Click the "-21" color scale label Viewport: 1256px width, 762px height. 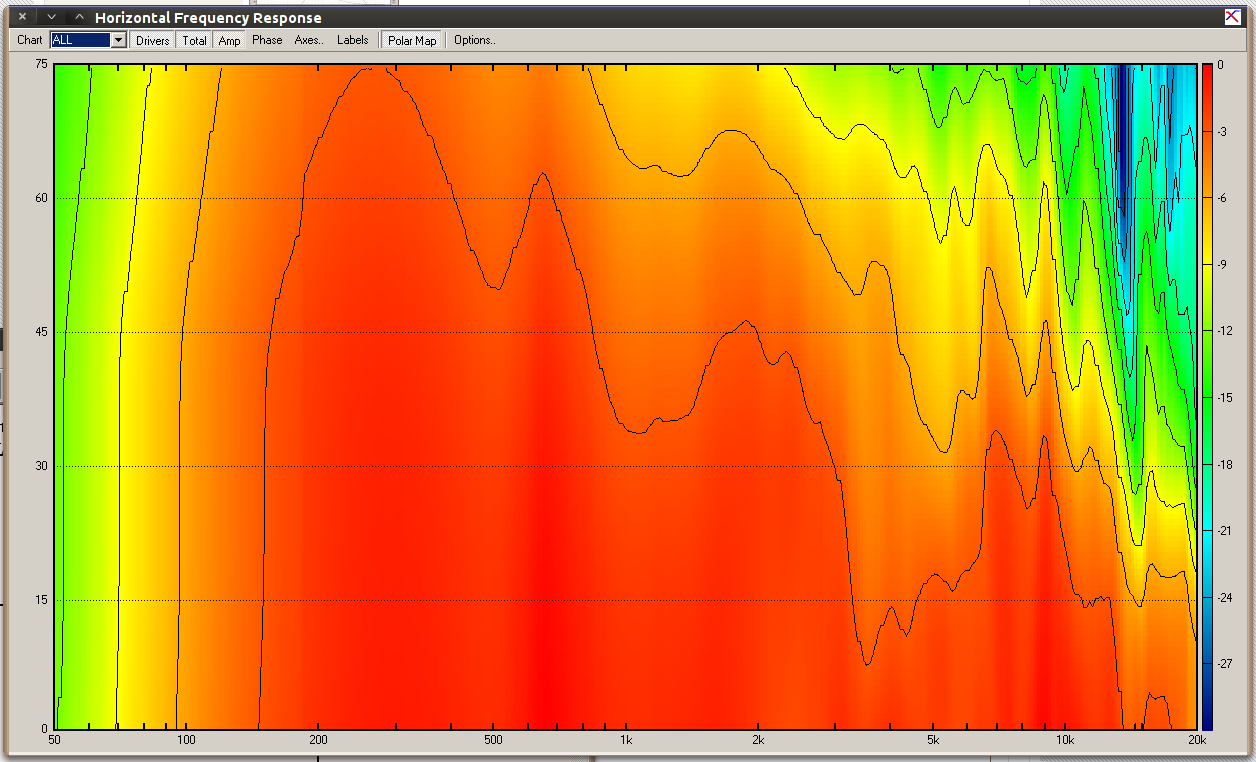pos(1224,531)
